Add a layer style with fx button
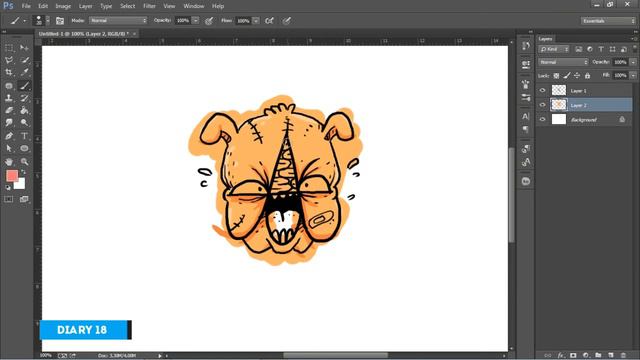The image size is (640, 360). click(561, 355)
